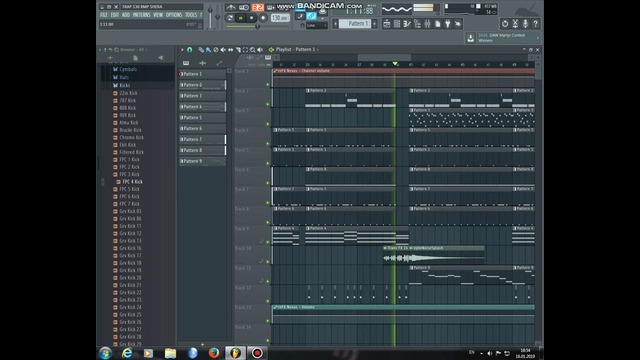
Task: Open Internet Explorer from taskbar
Action: pos(127,353)
